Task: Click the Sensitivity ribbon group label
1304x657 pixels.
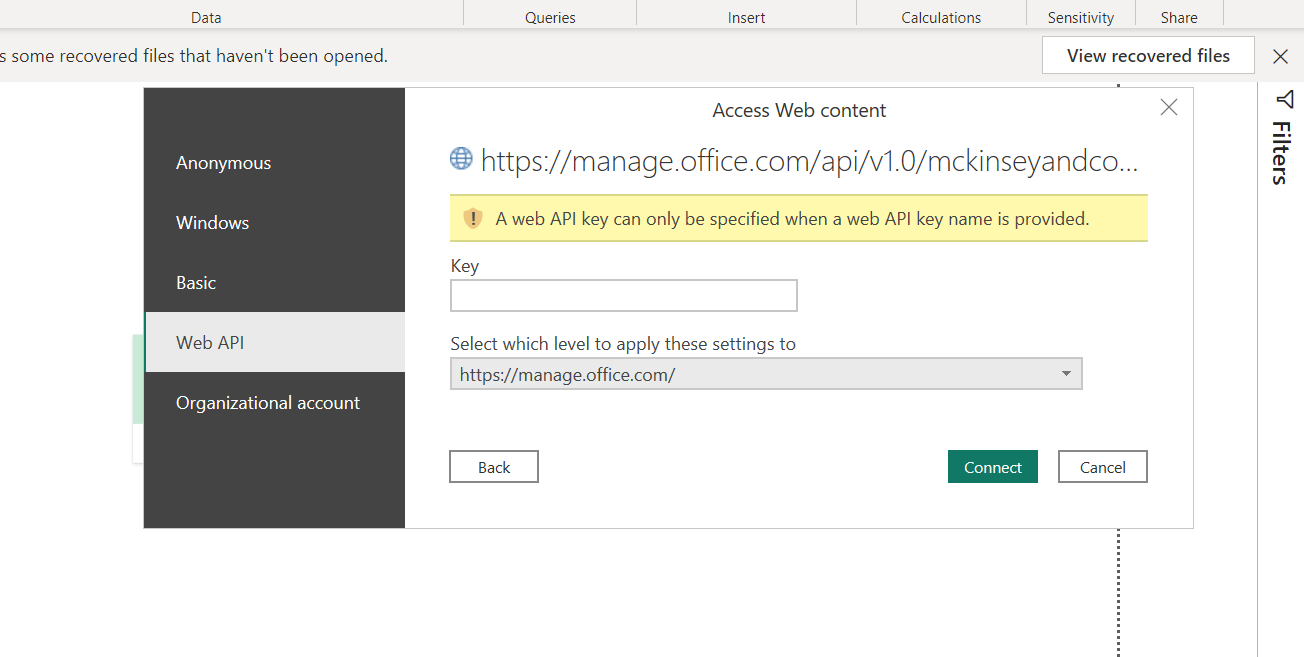Action: coord(1081,17)
